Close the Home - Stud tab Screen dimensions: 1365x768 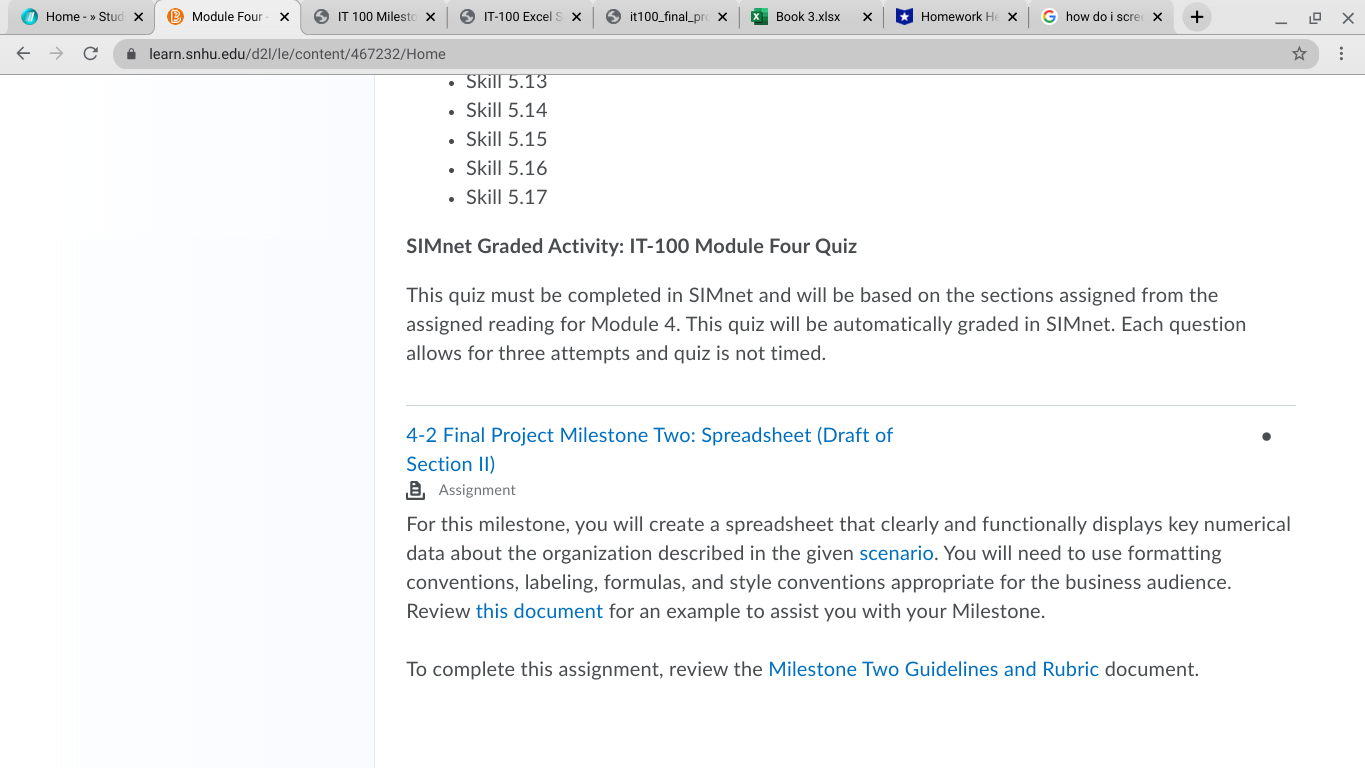pyautogui.click(x=138, y=17)
